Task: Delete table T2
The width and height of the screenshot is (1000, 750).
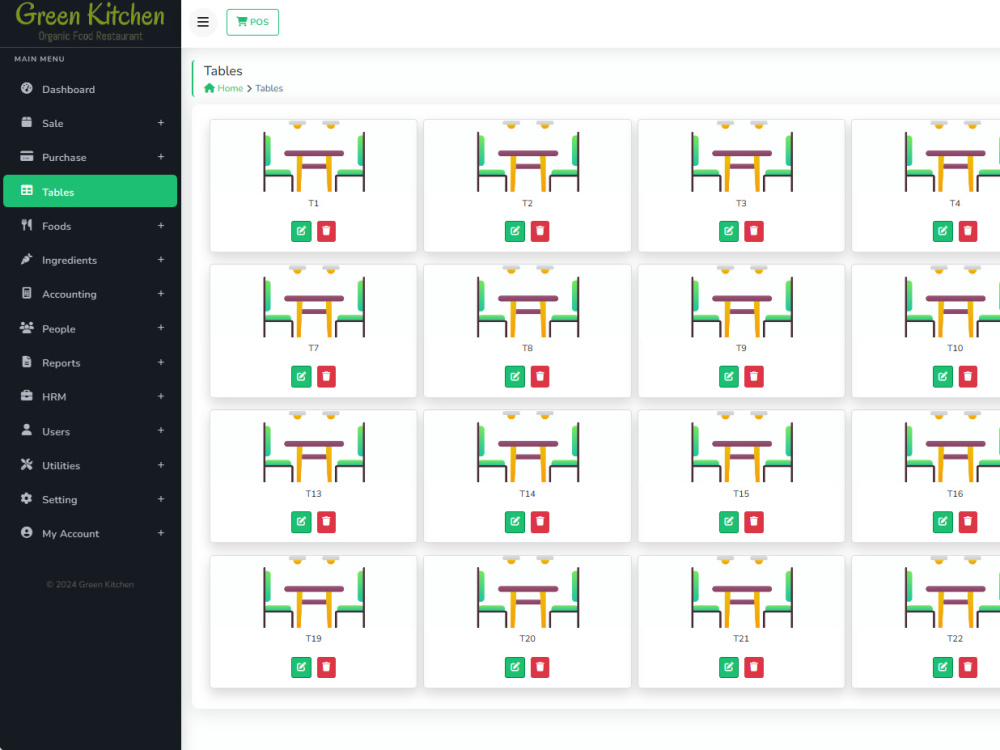Action: coord(540,231)
